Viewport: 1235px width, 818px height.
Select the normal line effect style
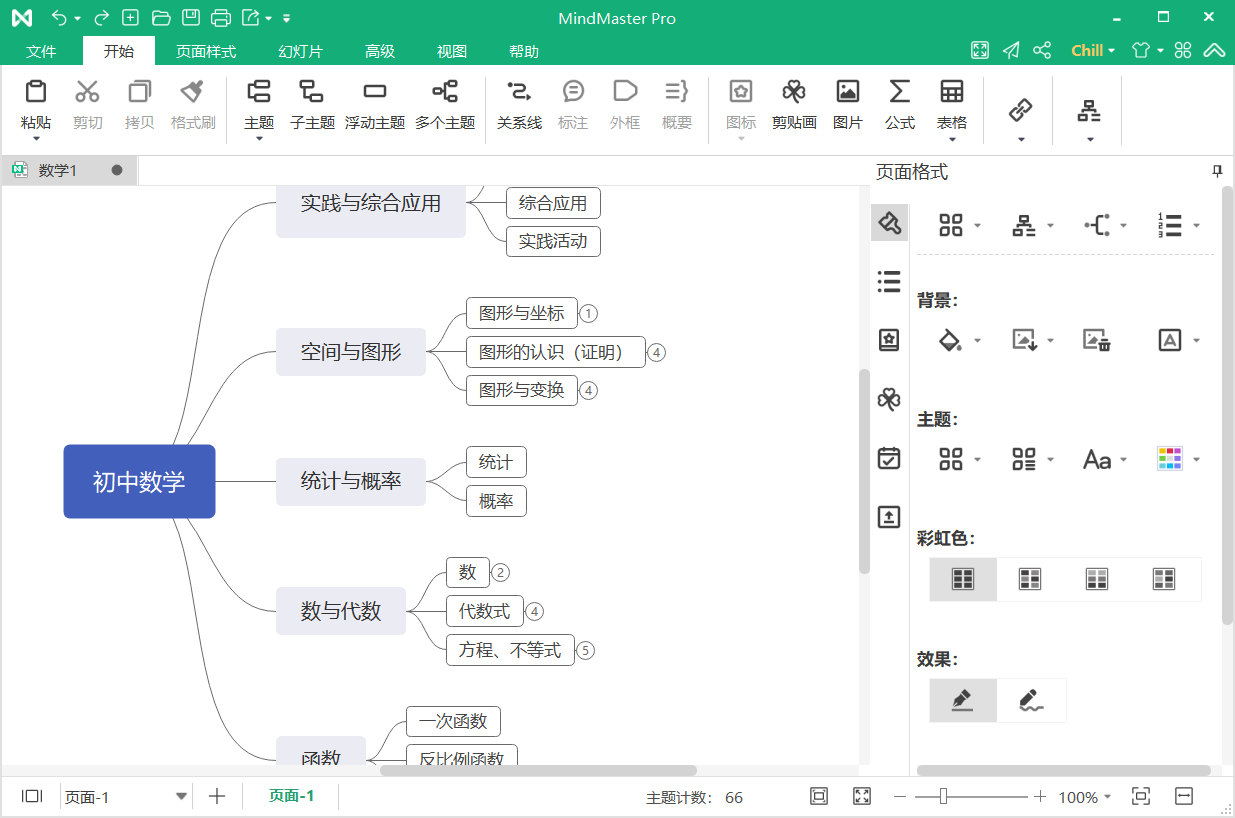[963, 700]
